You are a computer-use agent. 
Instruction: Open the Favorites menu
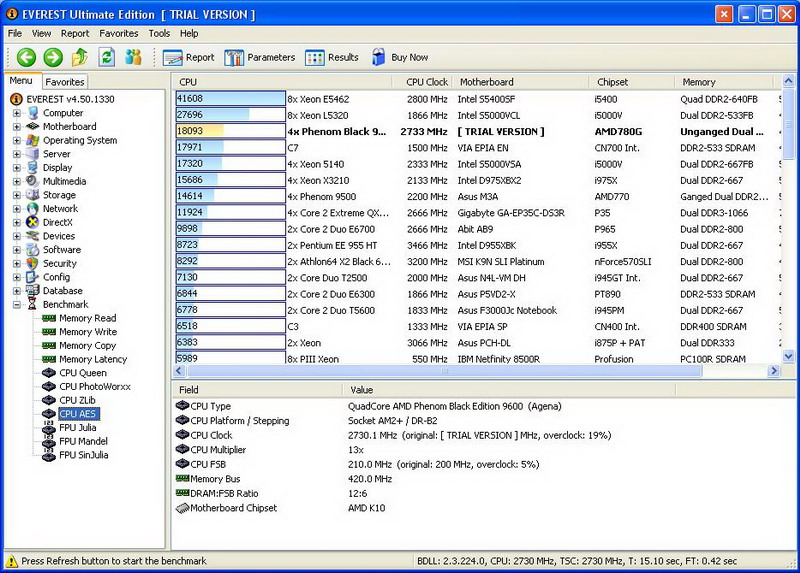pyautogui.click(x=119, y=34)
